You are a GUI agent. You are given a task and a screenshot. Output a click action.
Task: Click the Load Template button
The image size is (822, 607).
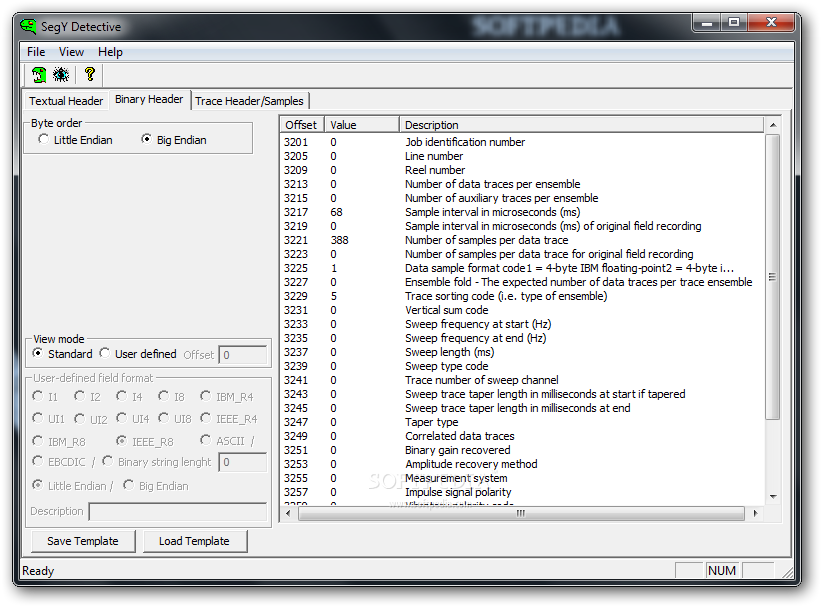pos(194,541)
